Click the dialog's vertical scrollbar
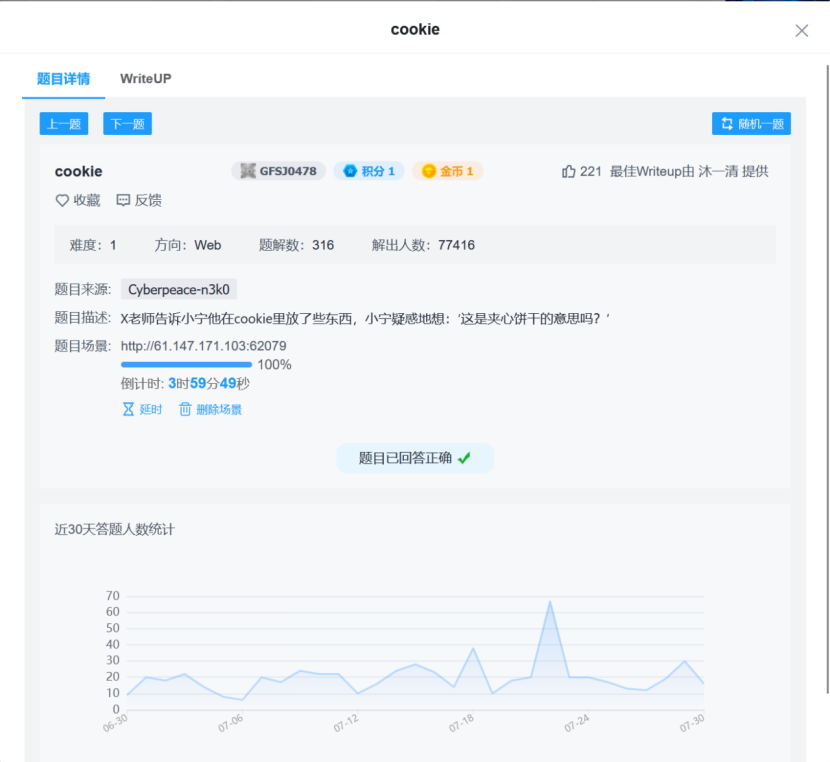Screen dimensions: 830x762 tap(827, 378)
